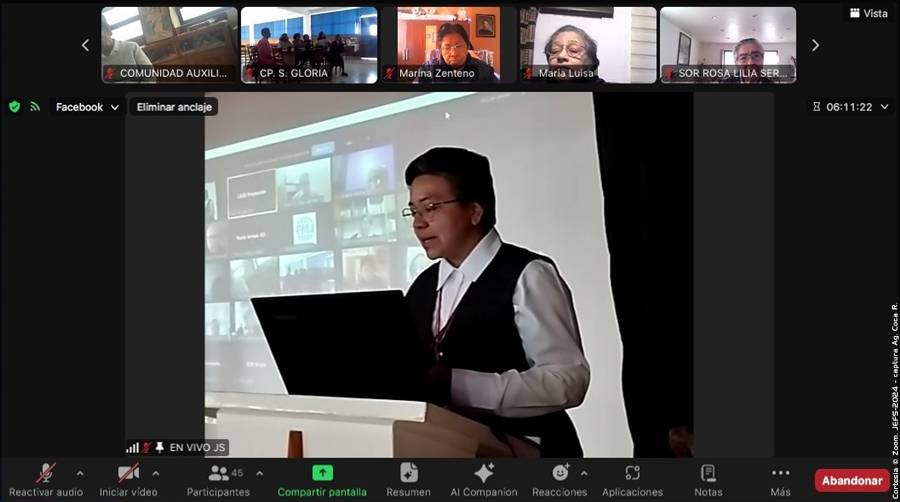
Task: Open the Aplicaciones apps icon
Action: 633,473
